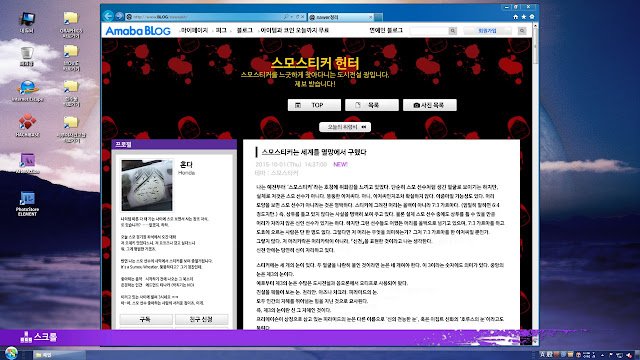Open the 마이페이지 menu link

pos(194,30)
